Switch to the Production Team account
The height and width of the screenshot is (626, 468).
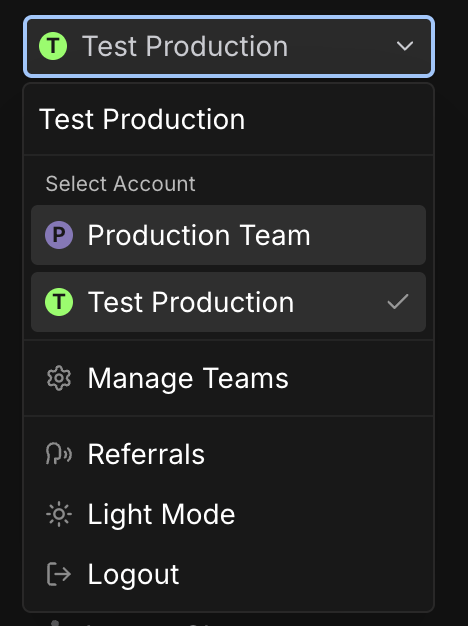click(x=228, y=235)
